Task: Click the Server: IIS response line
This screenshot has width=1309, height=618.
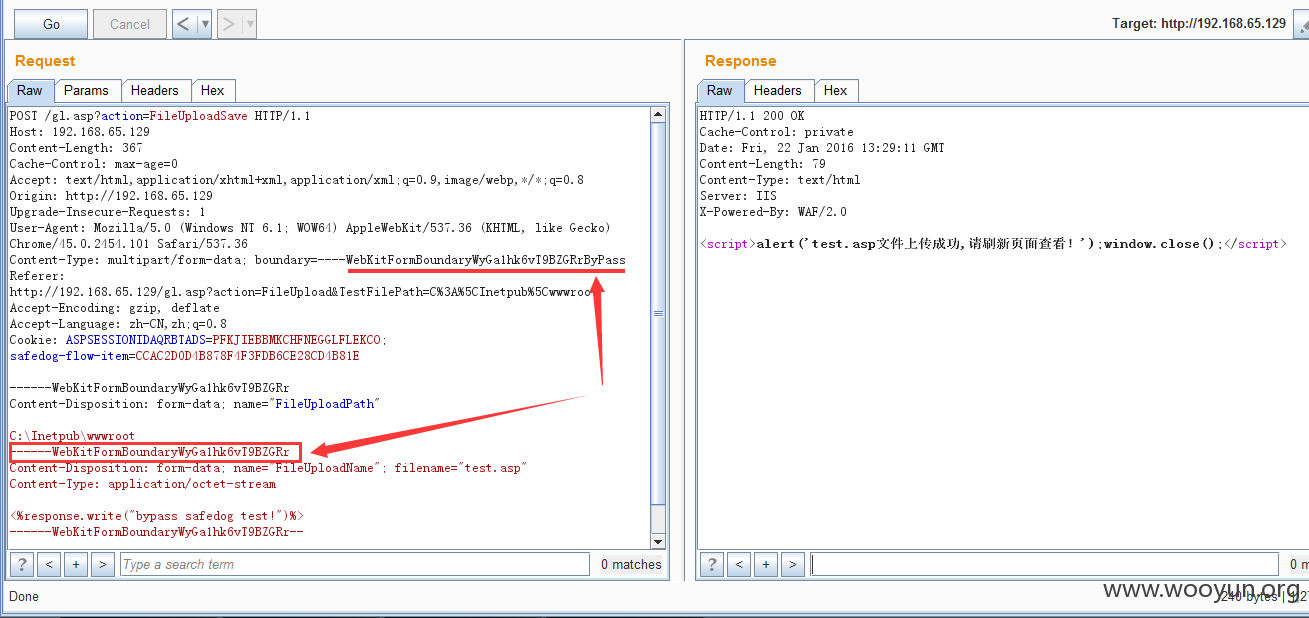Action: click(x=738, y=196)
